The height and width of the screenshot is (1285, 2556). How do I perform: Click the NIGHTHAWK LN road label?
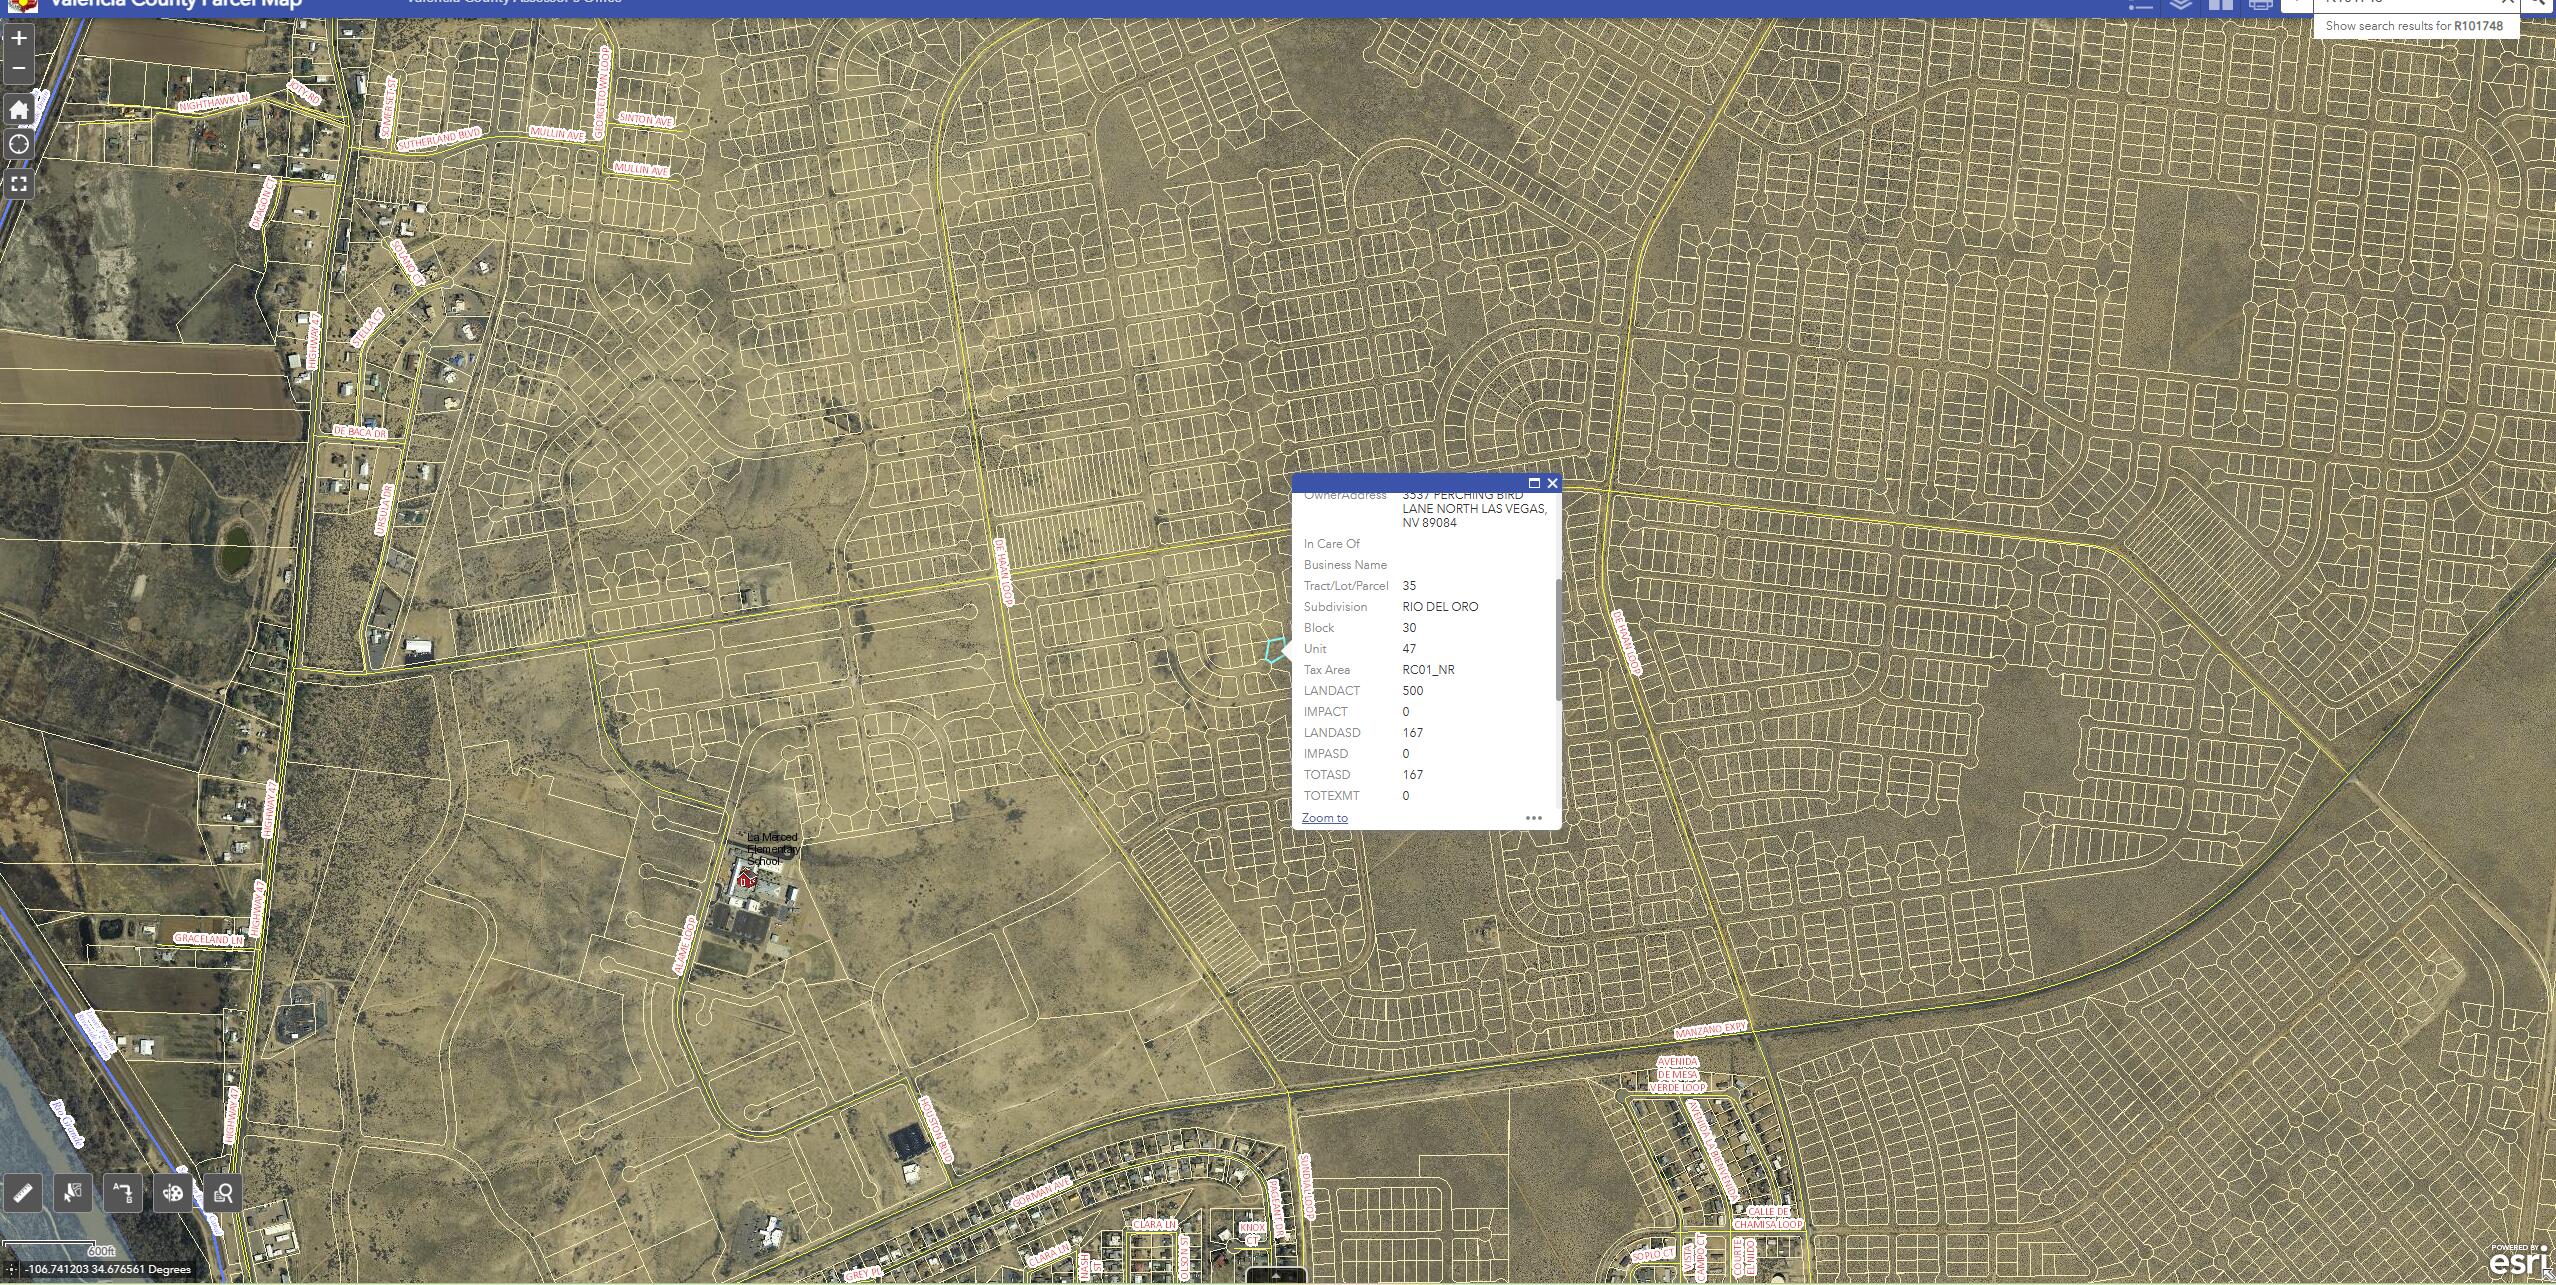pos(213,101)
